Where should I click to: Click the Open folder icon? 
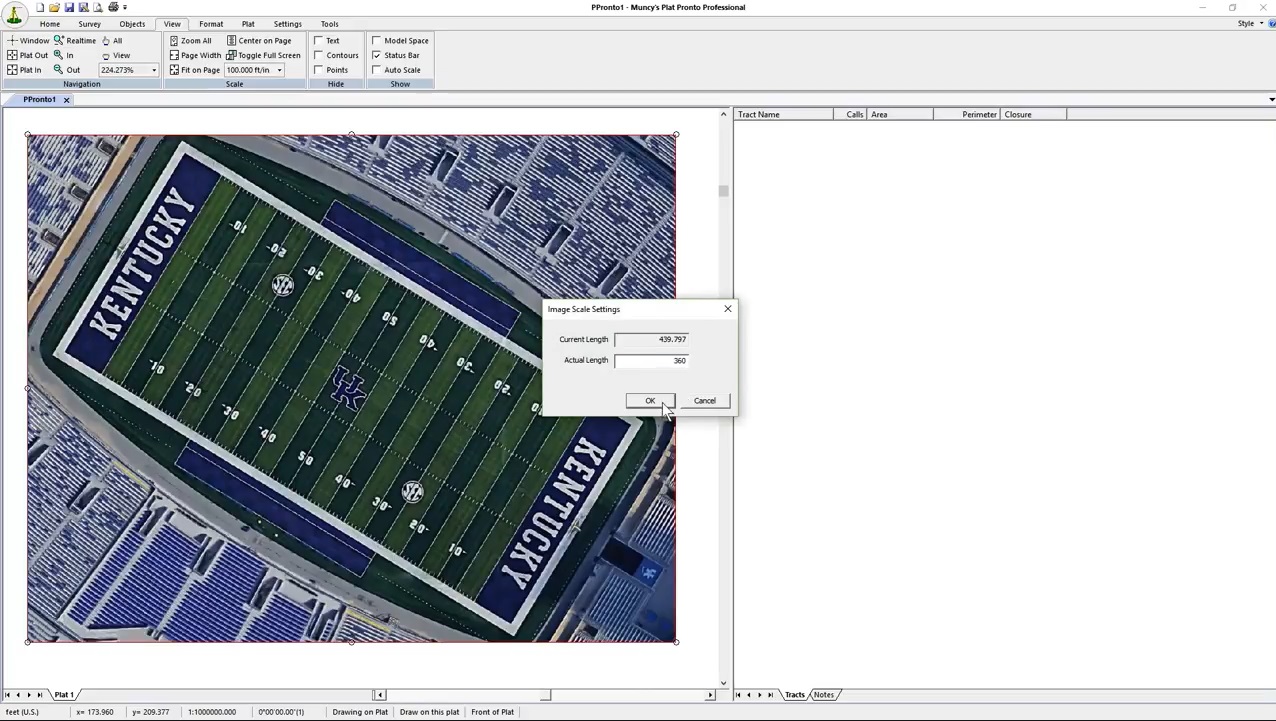coord(54,7)
